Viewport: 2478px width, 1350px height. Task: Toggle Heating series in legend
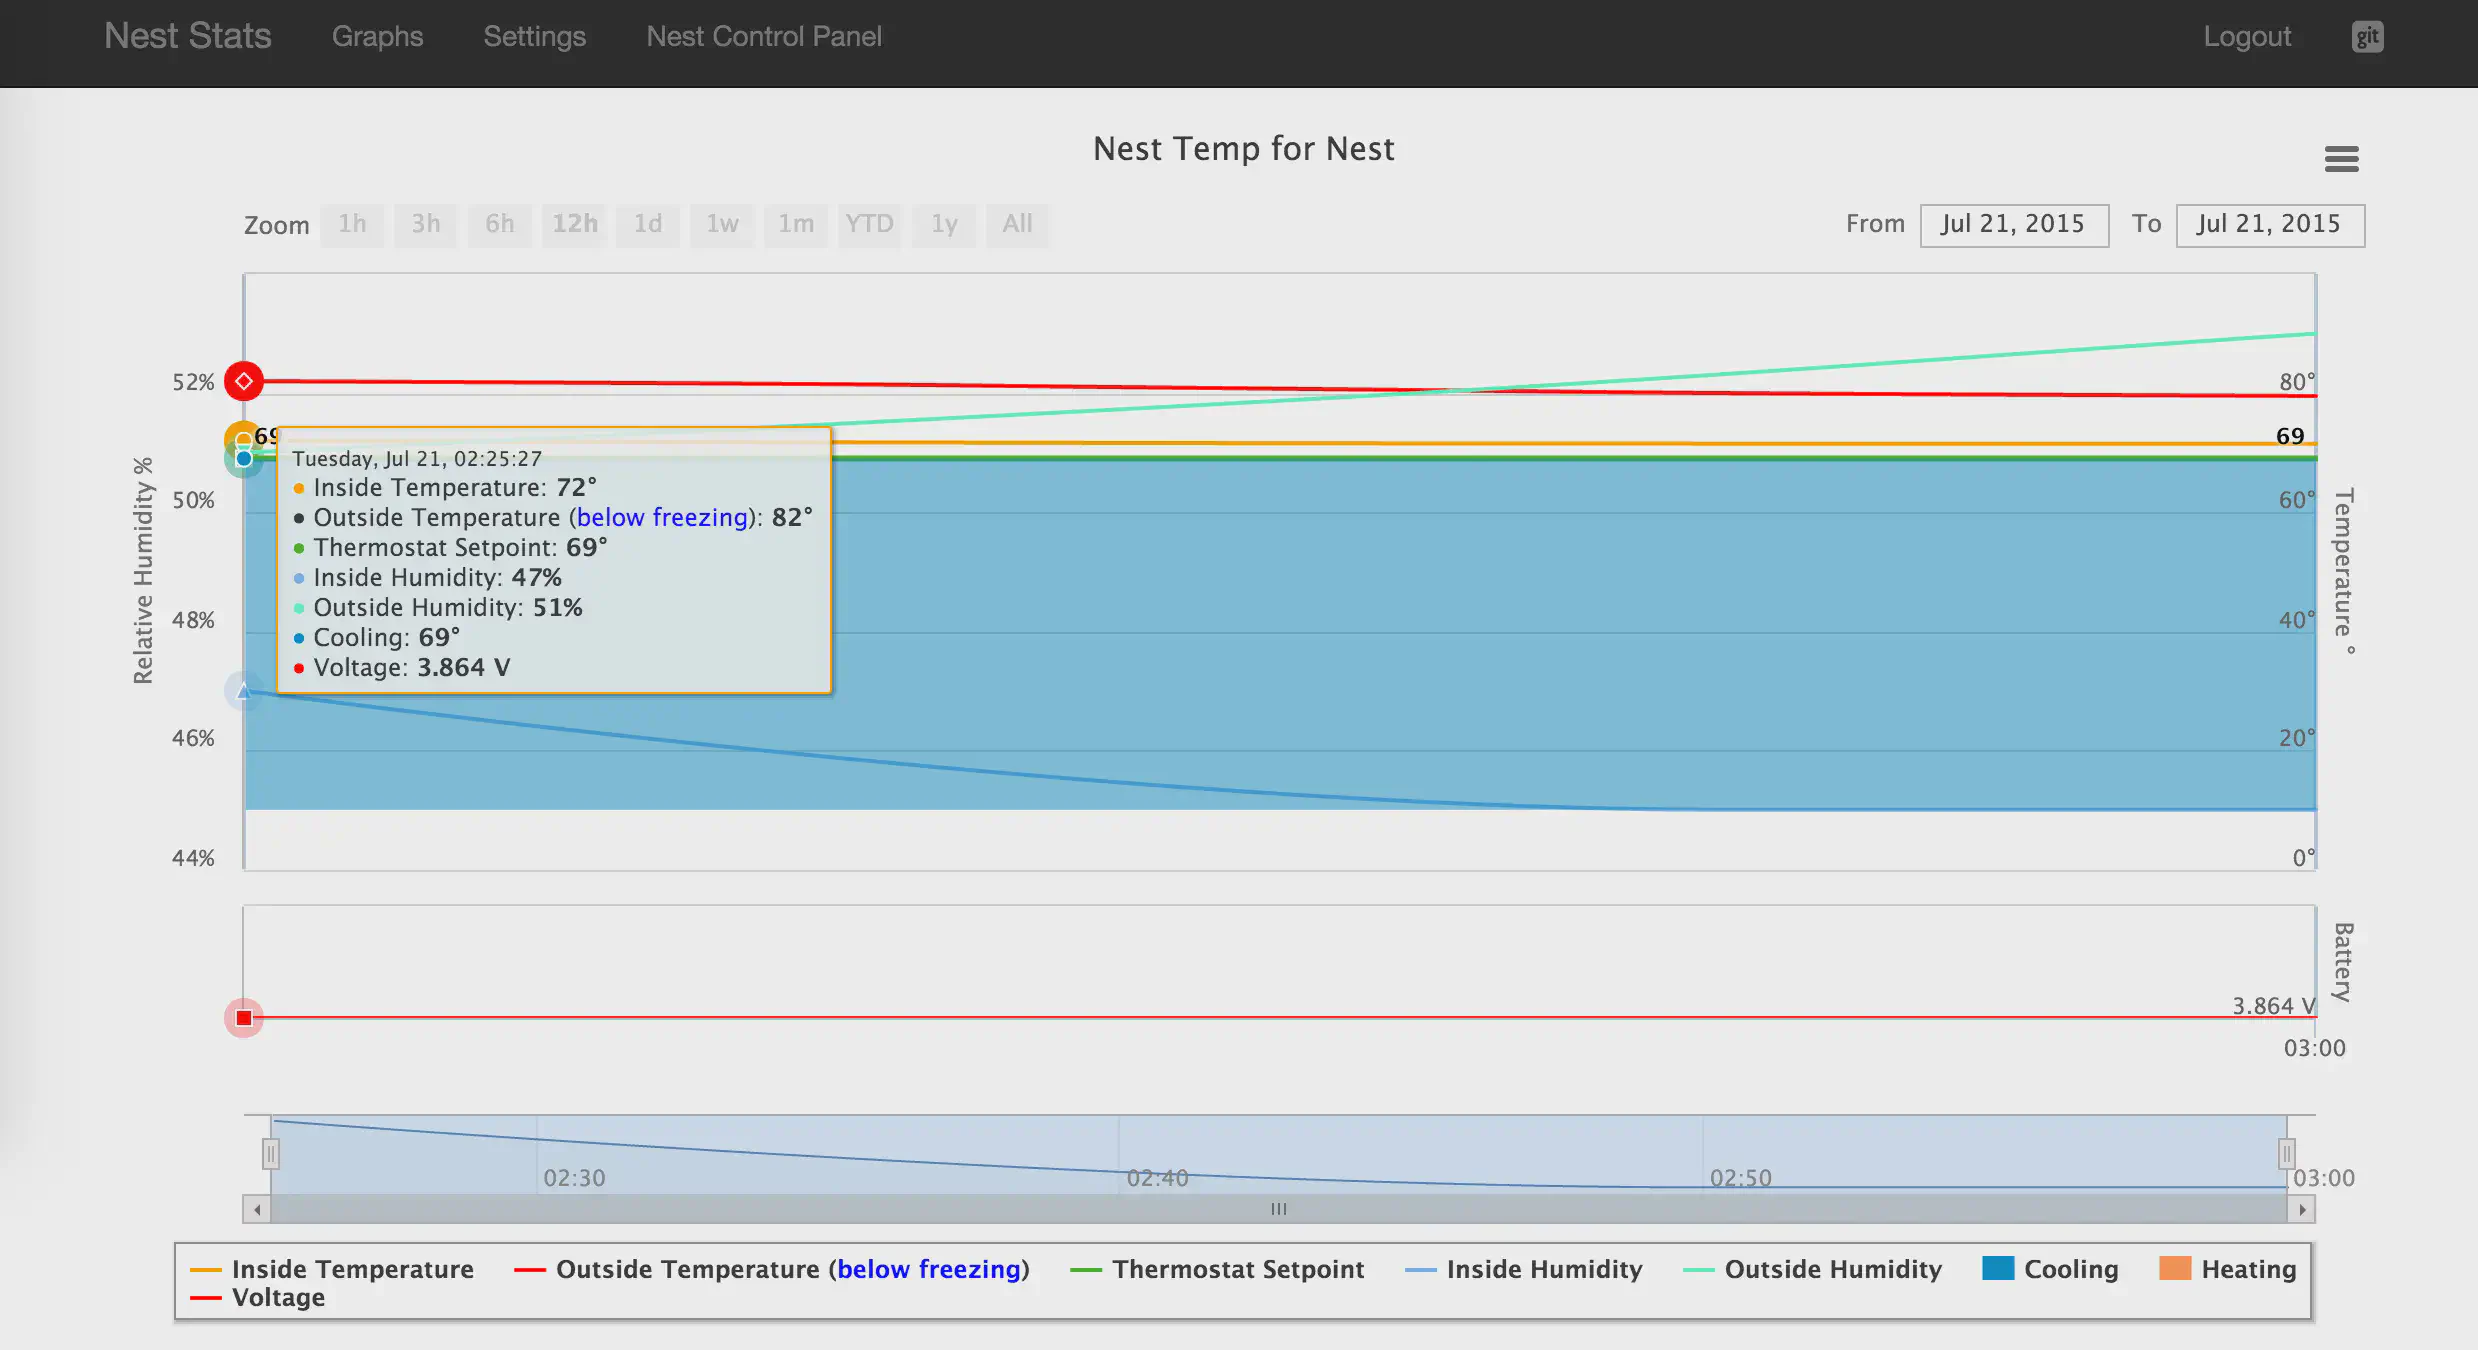click(x=2247, y=1269)
